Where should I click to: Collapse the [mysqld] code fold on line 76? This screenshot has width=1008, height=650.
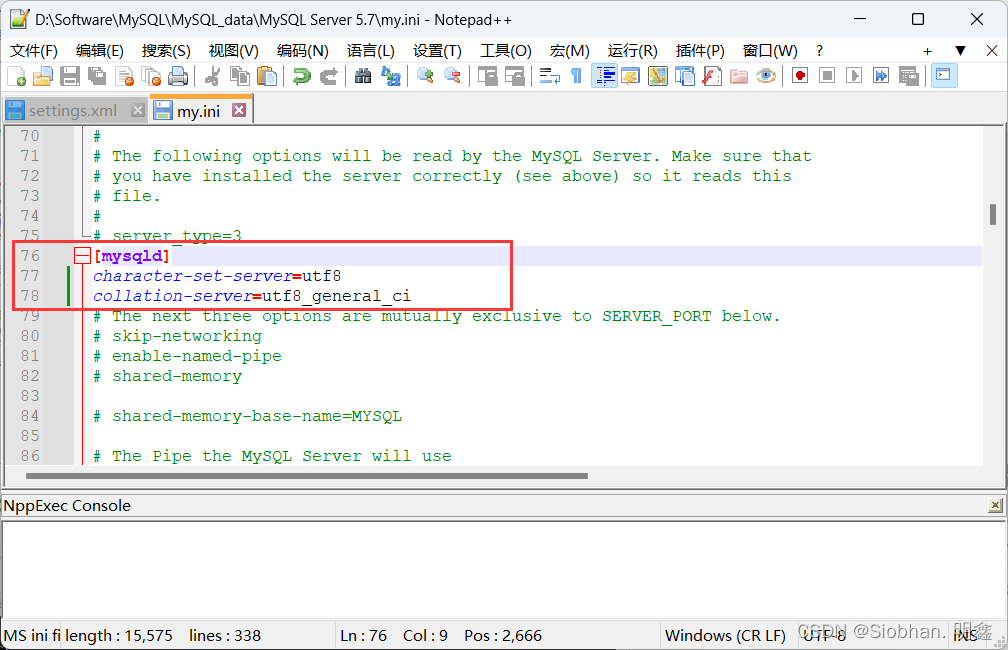81,255
